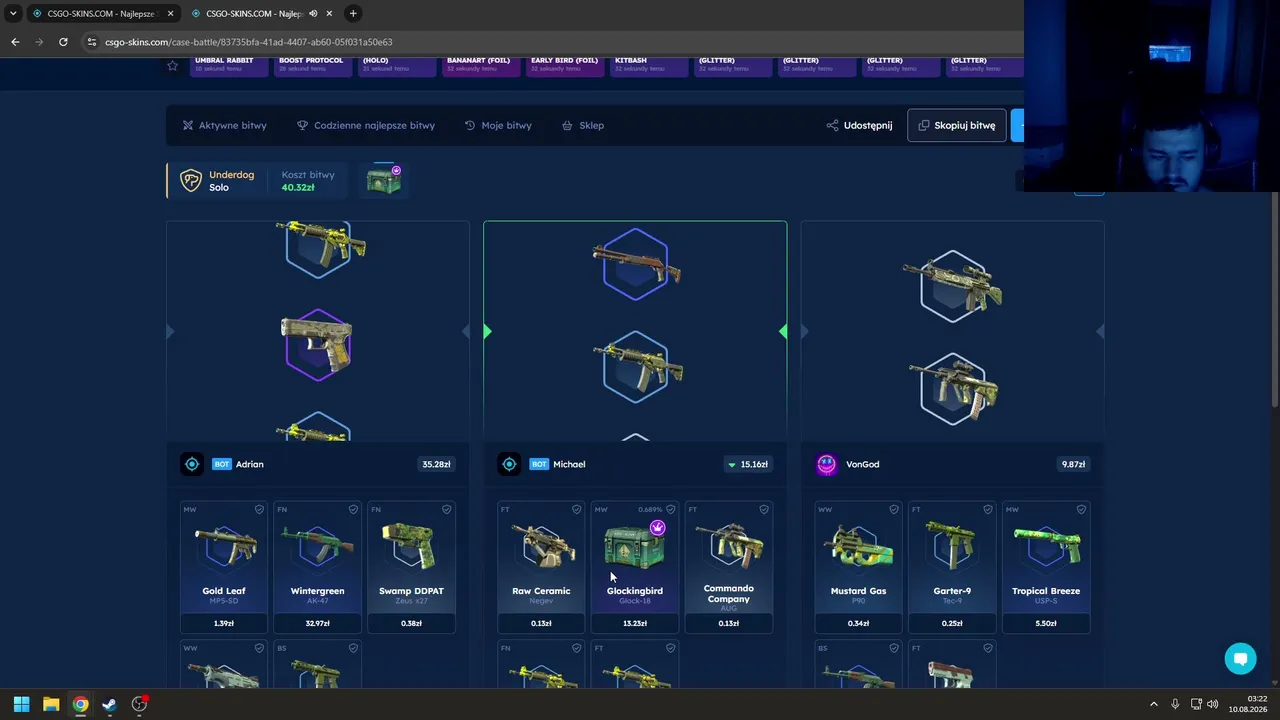Click shield verify icon on Swamp DDPAT card
Viewport: 1280px width, 720px height.
pos(446,510)
